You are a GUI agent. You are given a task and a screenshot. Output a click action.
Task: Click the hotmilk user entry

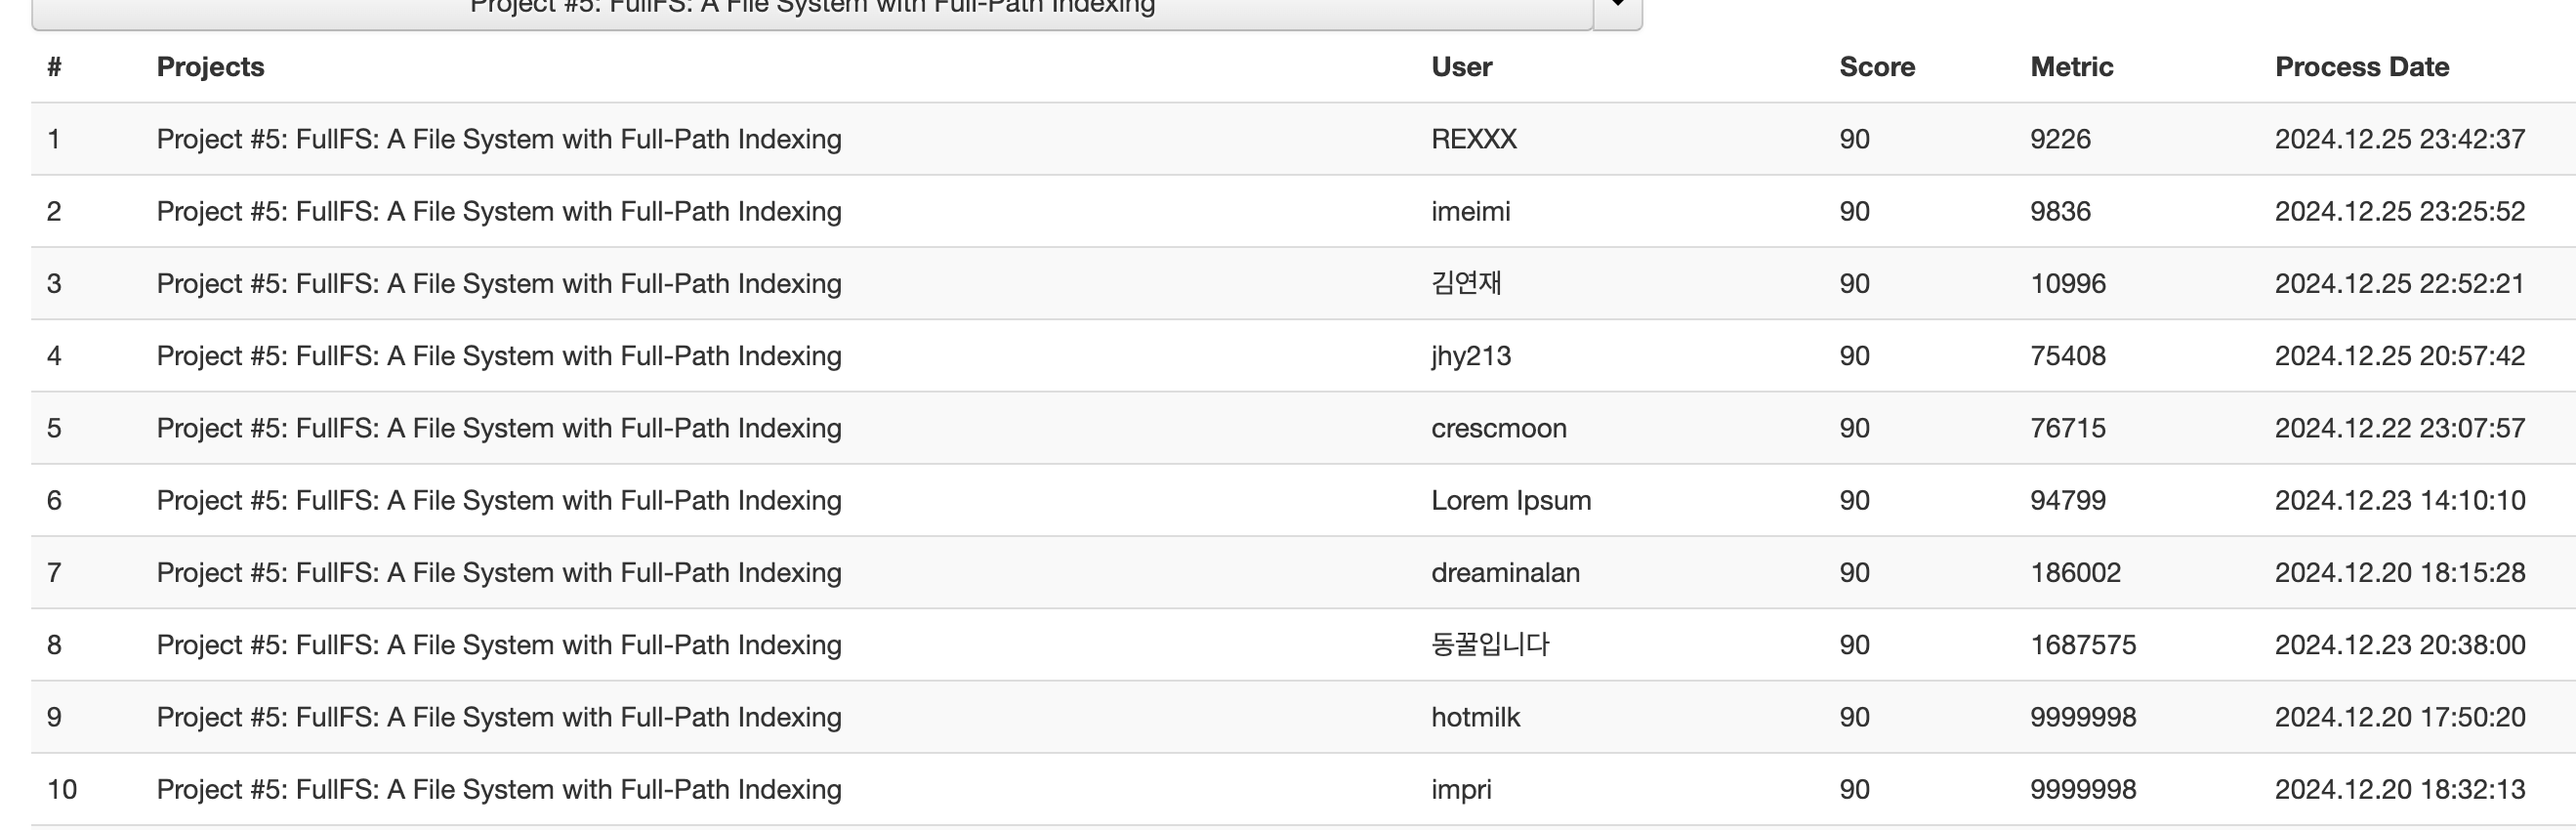click(x=1475, y=717)
